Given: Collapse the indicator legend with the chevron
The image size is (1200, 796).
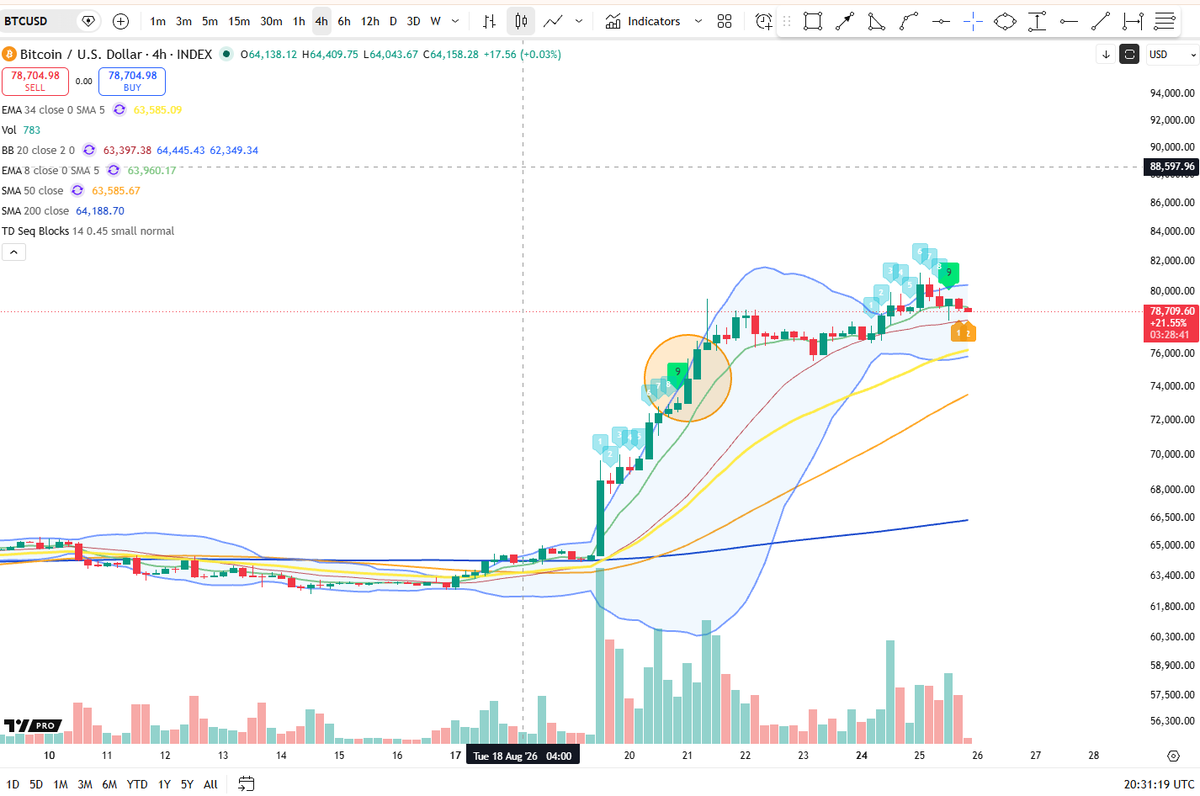Looking at the screenshot, I should 14,253.
